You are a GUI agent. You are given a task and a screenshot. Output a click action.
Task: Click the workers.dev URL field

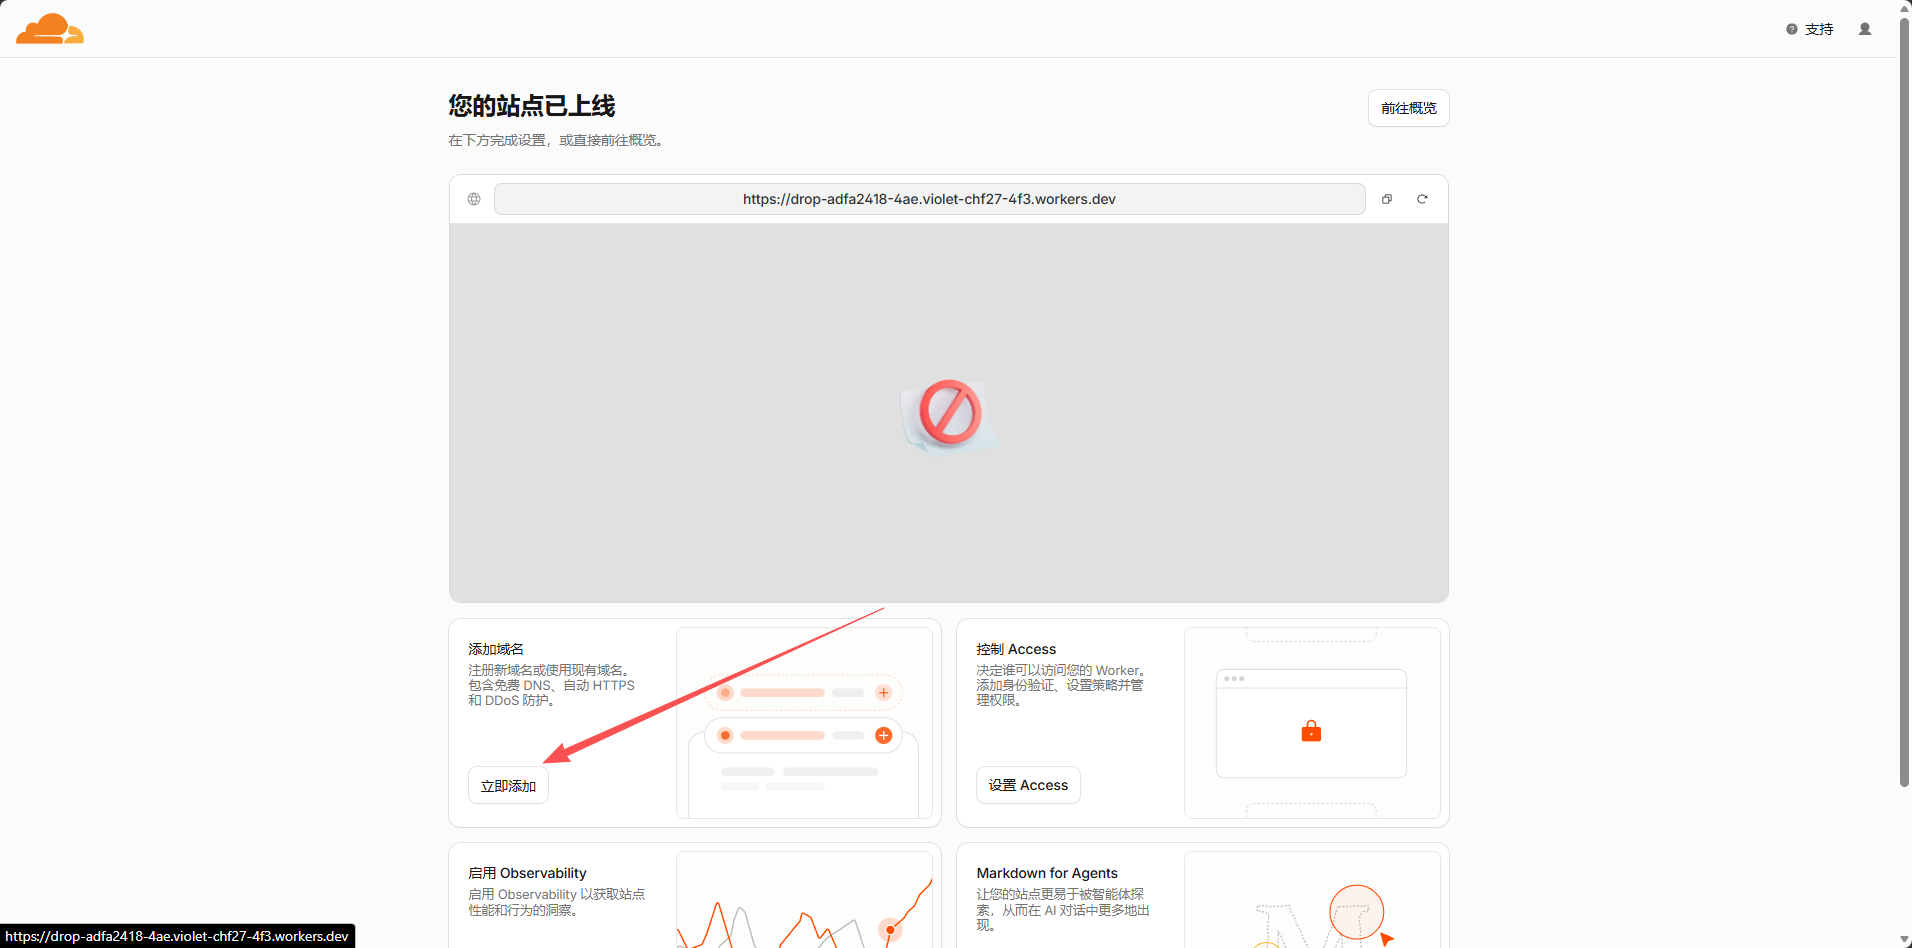pyautogui.click(x=929, y=199)
